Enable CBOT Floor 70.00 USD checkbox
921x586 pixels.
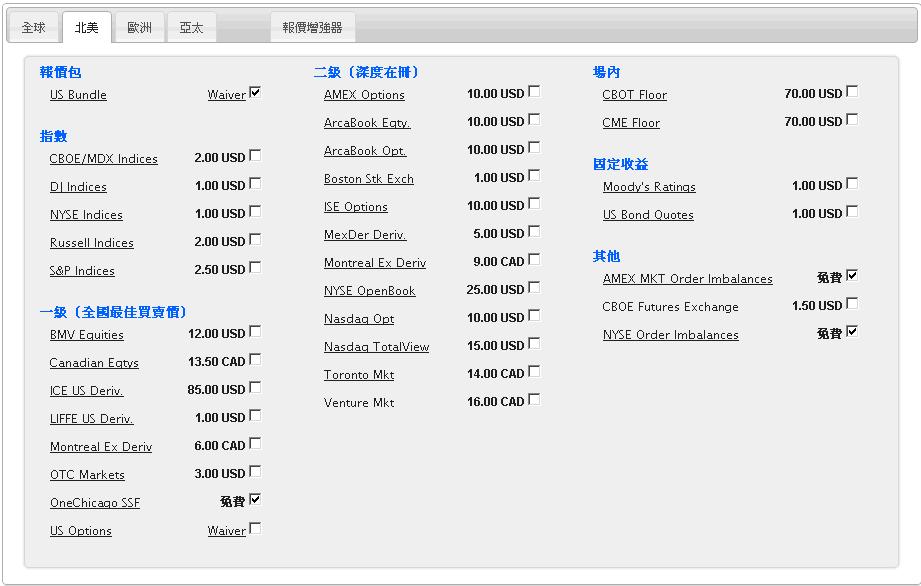(x=852, y=92)
